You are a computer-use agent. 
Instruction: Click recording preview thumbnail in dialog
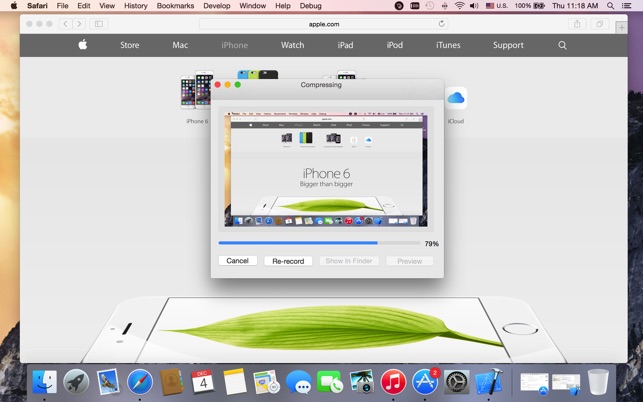[326, 169]
